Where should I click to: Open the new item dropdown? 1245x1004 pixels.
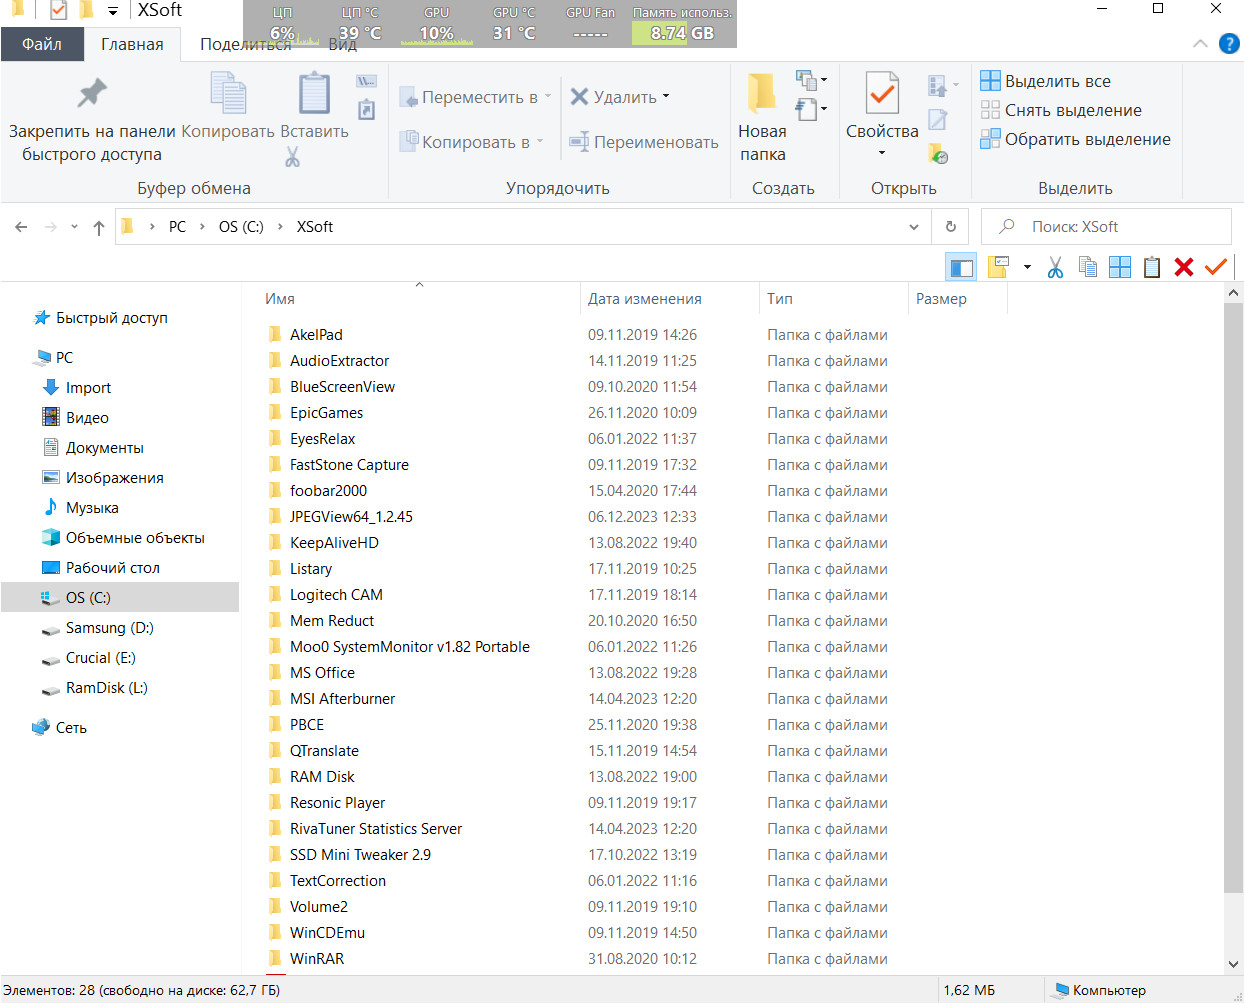click(810, 80)
